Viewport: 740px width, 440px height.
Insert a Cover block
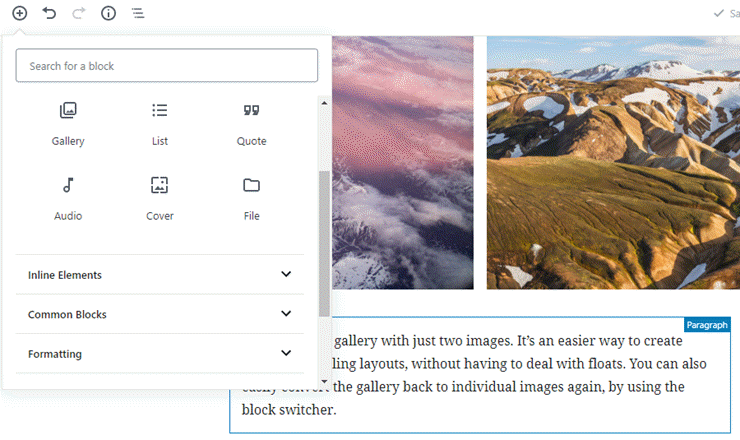tap(160, 199)
